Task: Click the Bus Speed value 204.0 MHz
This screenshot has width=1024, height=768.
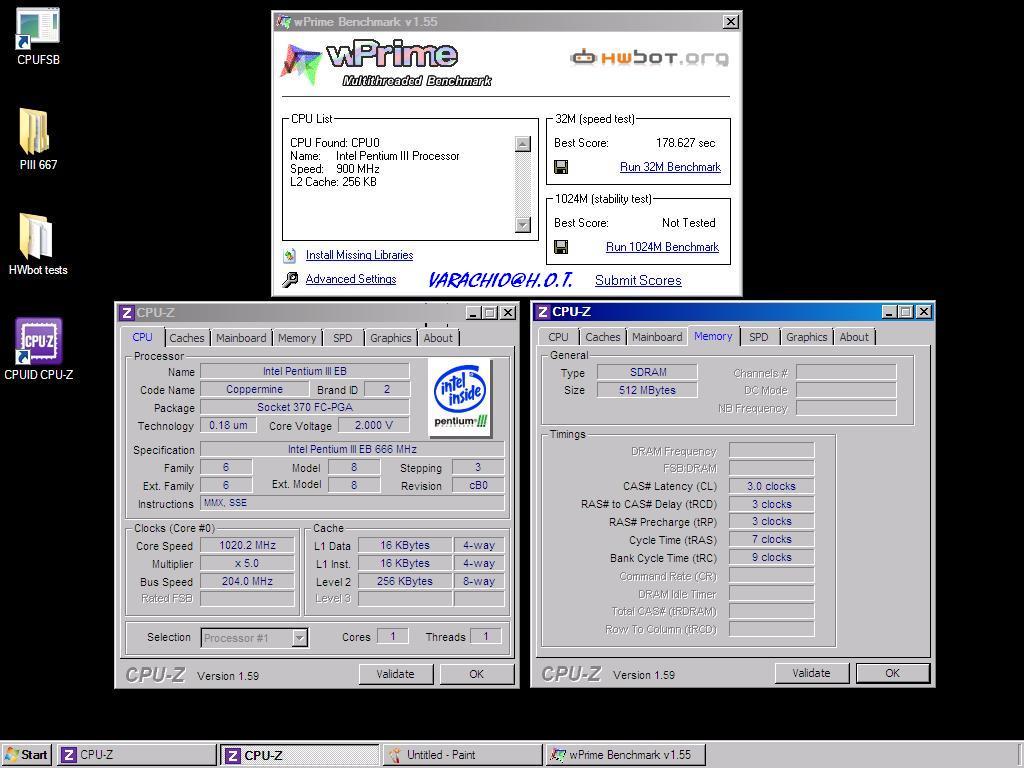Action: [248, 581]
